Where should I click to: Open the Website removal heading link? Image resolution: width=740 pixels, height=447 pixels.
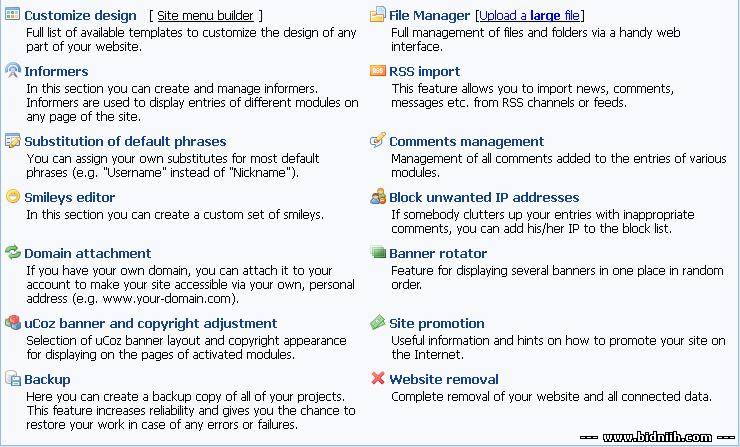pyautogui.click(x=444, y=380)
